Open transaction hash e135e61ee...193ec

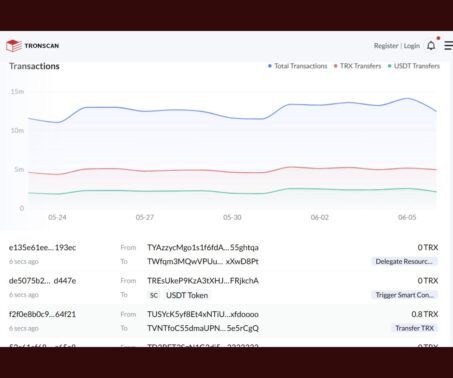click(42, 247)
